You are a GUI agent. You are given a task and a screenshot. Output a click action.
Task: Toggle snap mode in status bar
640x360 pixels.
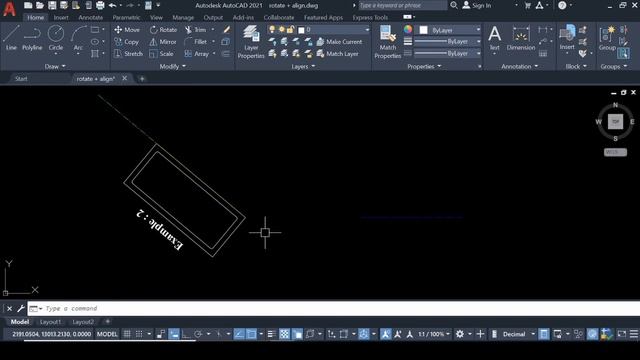[139, 334]
